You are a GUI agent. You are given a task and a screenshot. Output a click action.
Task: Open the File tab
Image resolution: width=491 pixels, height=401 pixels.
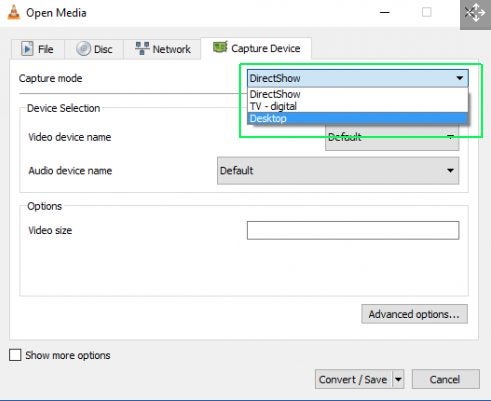tap(38, 49)
